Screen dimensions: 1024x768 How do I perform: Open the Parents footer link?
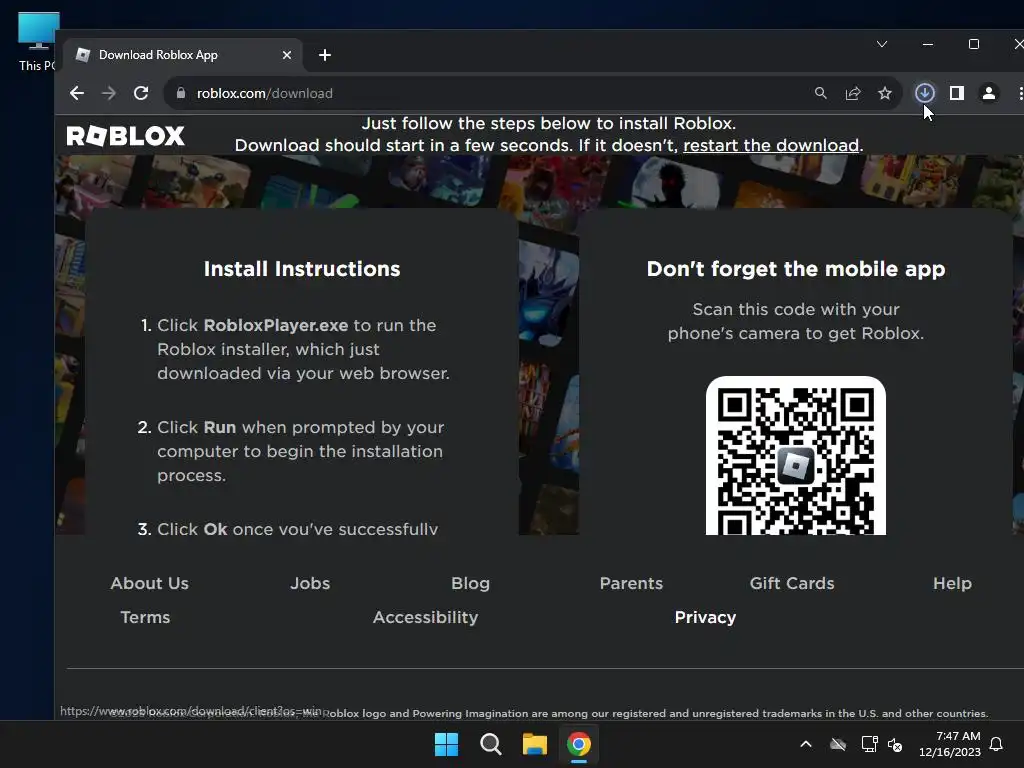[631, 583]
